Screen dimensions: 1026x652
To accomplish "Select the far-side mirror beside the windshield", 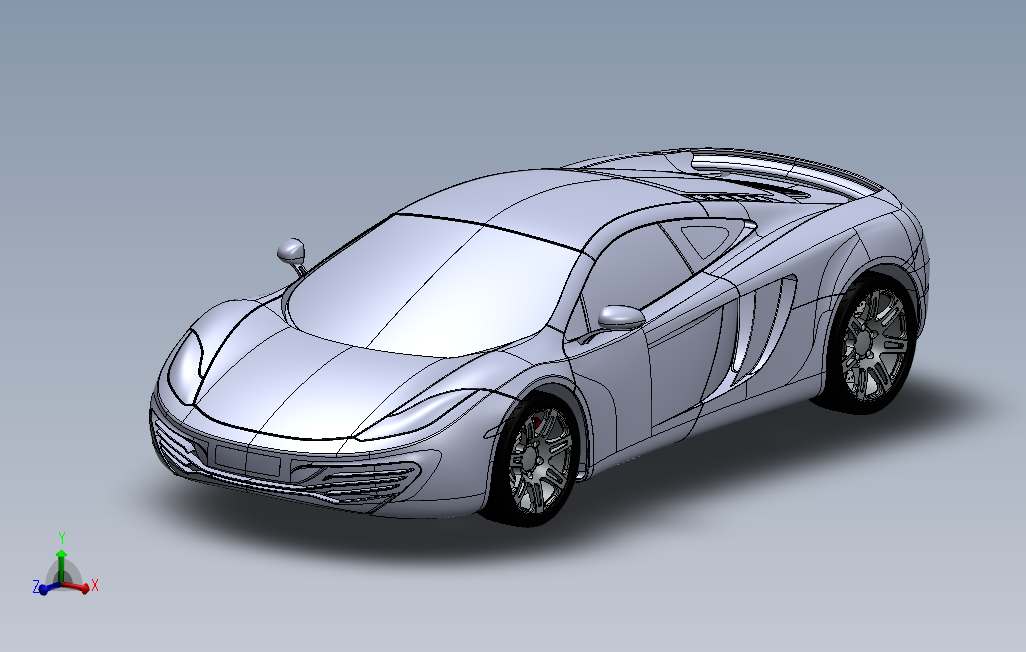I will [x=291, y=251].
